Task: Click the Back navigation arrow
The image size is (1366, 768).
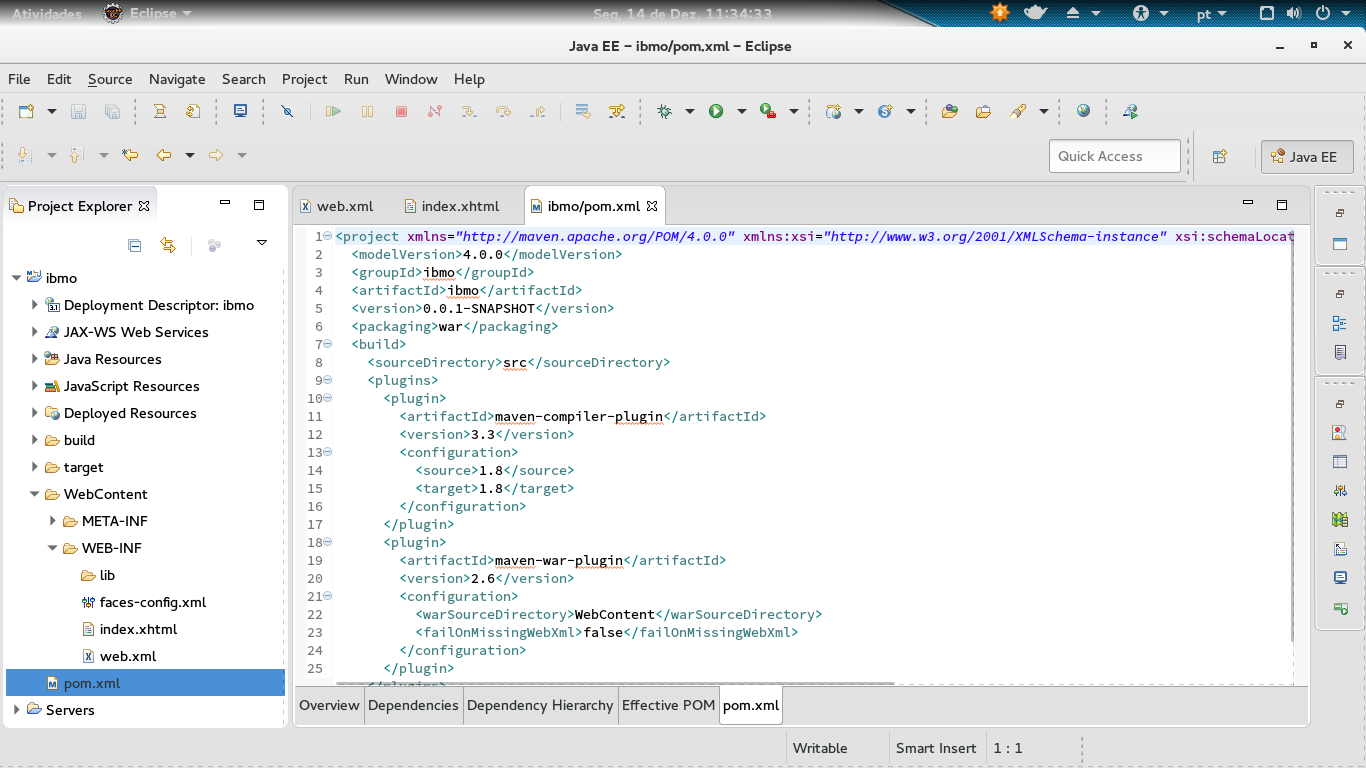Action: 163,155
